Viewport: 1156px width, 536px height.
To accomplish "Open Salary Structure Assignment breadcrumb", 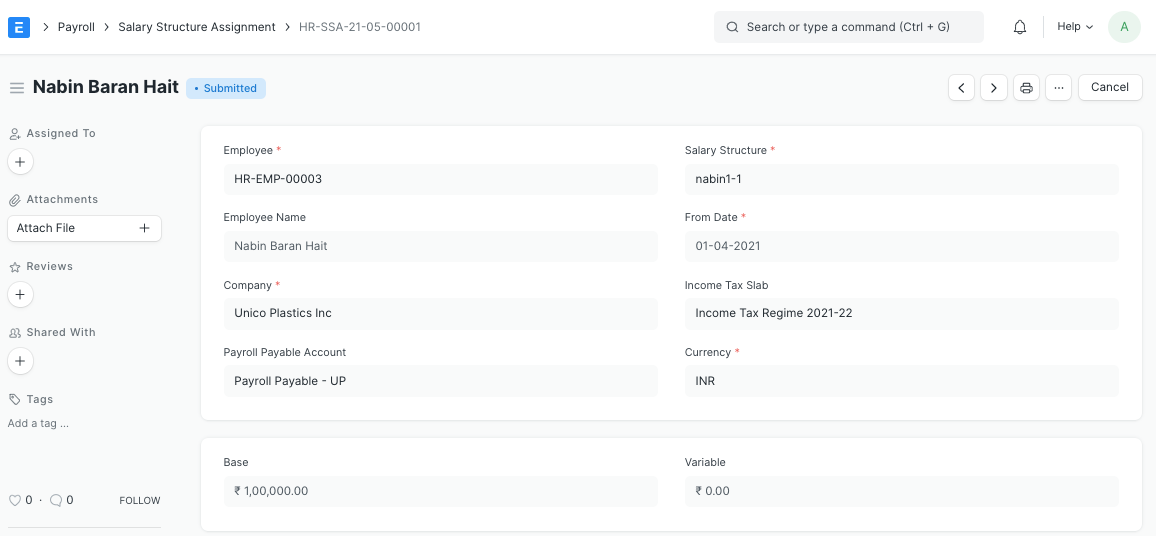I will coord(196,27).
